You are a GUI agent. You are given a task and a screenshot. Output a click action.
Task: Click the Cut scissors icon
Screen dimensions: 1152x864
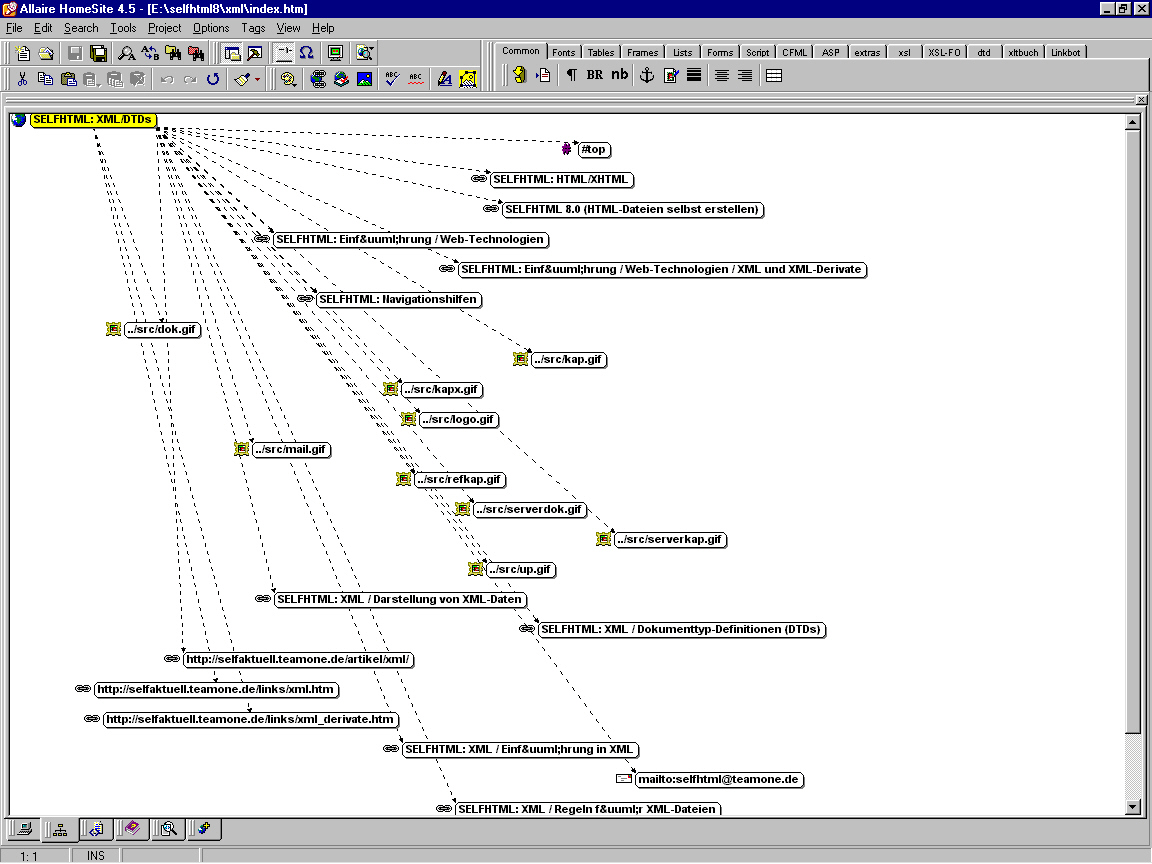click(x=22, y=79)
